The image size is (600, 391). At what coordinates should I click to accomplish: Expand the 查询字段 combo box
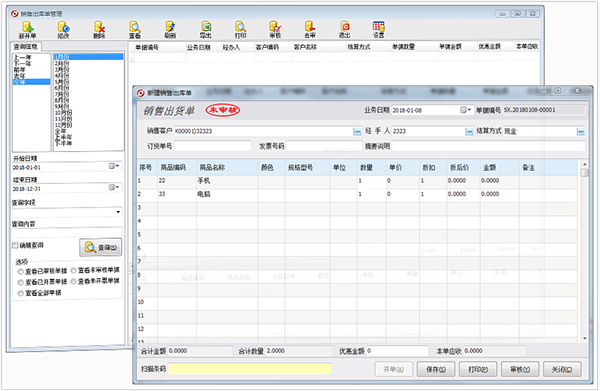click(x=118, y=212)
